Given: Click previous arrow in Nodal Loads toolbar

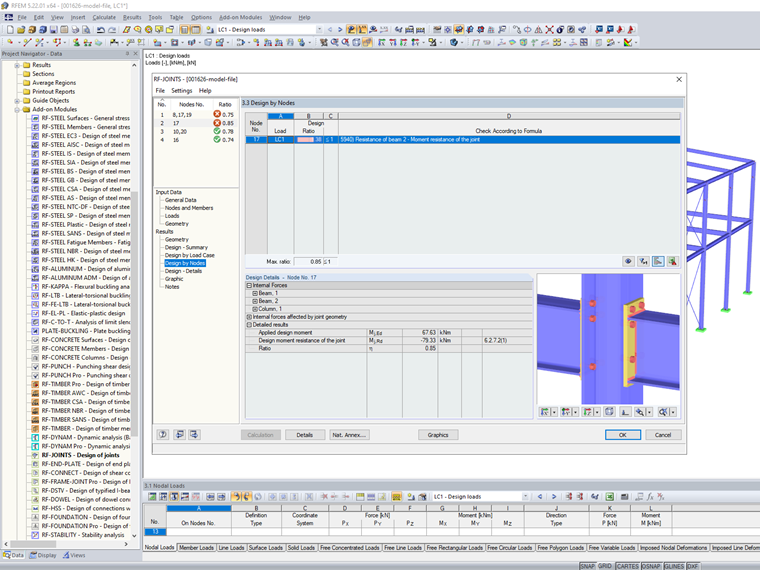Looking at the screenshot, I should pos(540,497).
